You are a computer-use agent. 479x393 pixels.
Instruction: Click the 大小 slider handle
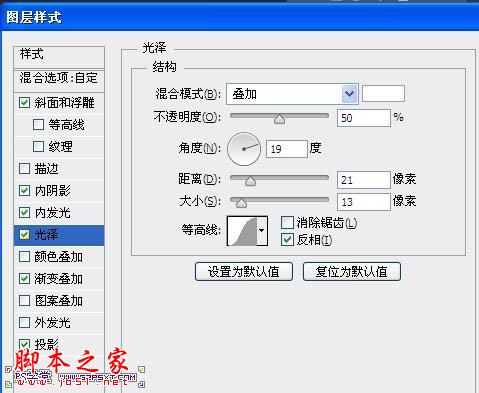pyautogui.click(x=241, y=203)
